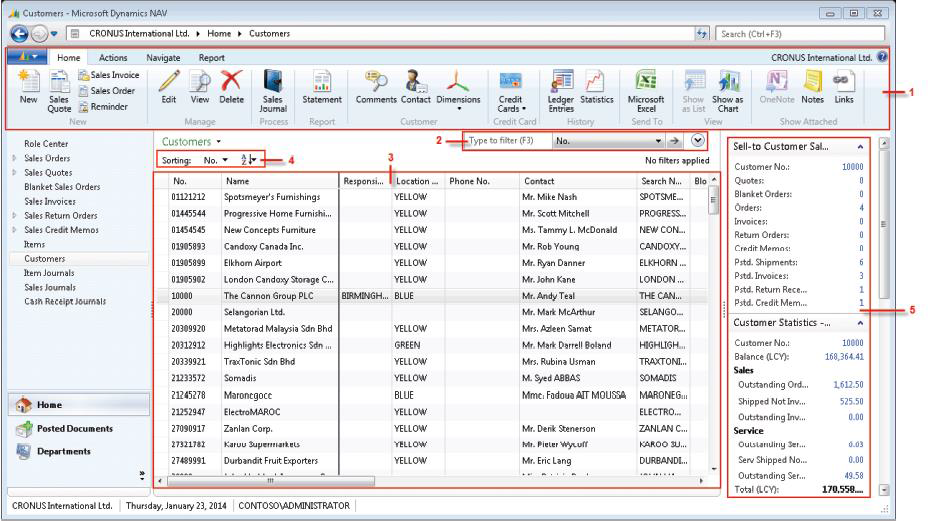The width and height of the screenshot is (929, 521).
Task: Open the Credit Cards ribbon menu
Action: (x=510, y=91)
